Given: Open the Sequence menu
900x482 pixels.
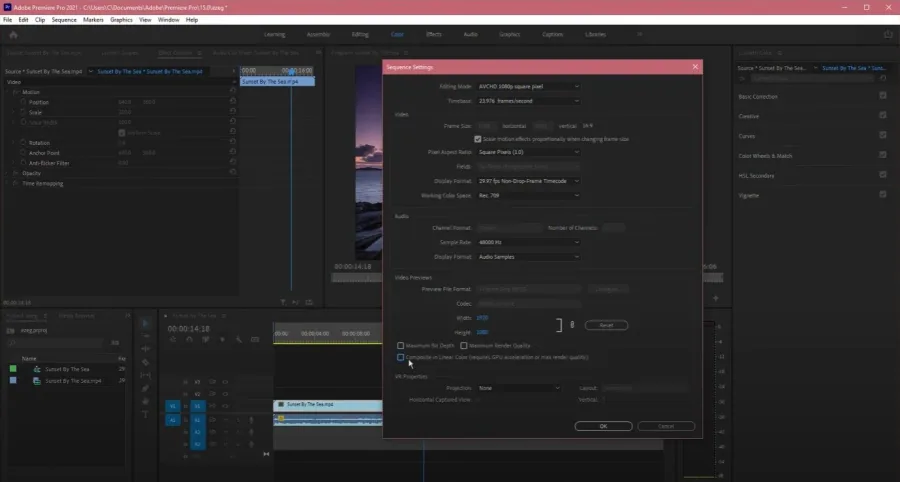Looking at the screenshot, I should click(64, 20).
